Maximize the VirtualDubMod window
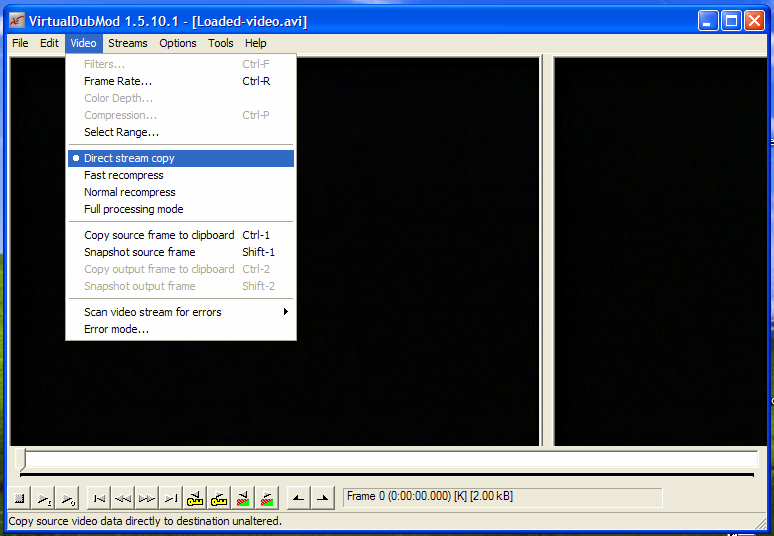This screenshot has width=774, height=536. [732, 21]
